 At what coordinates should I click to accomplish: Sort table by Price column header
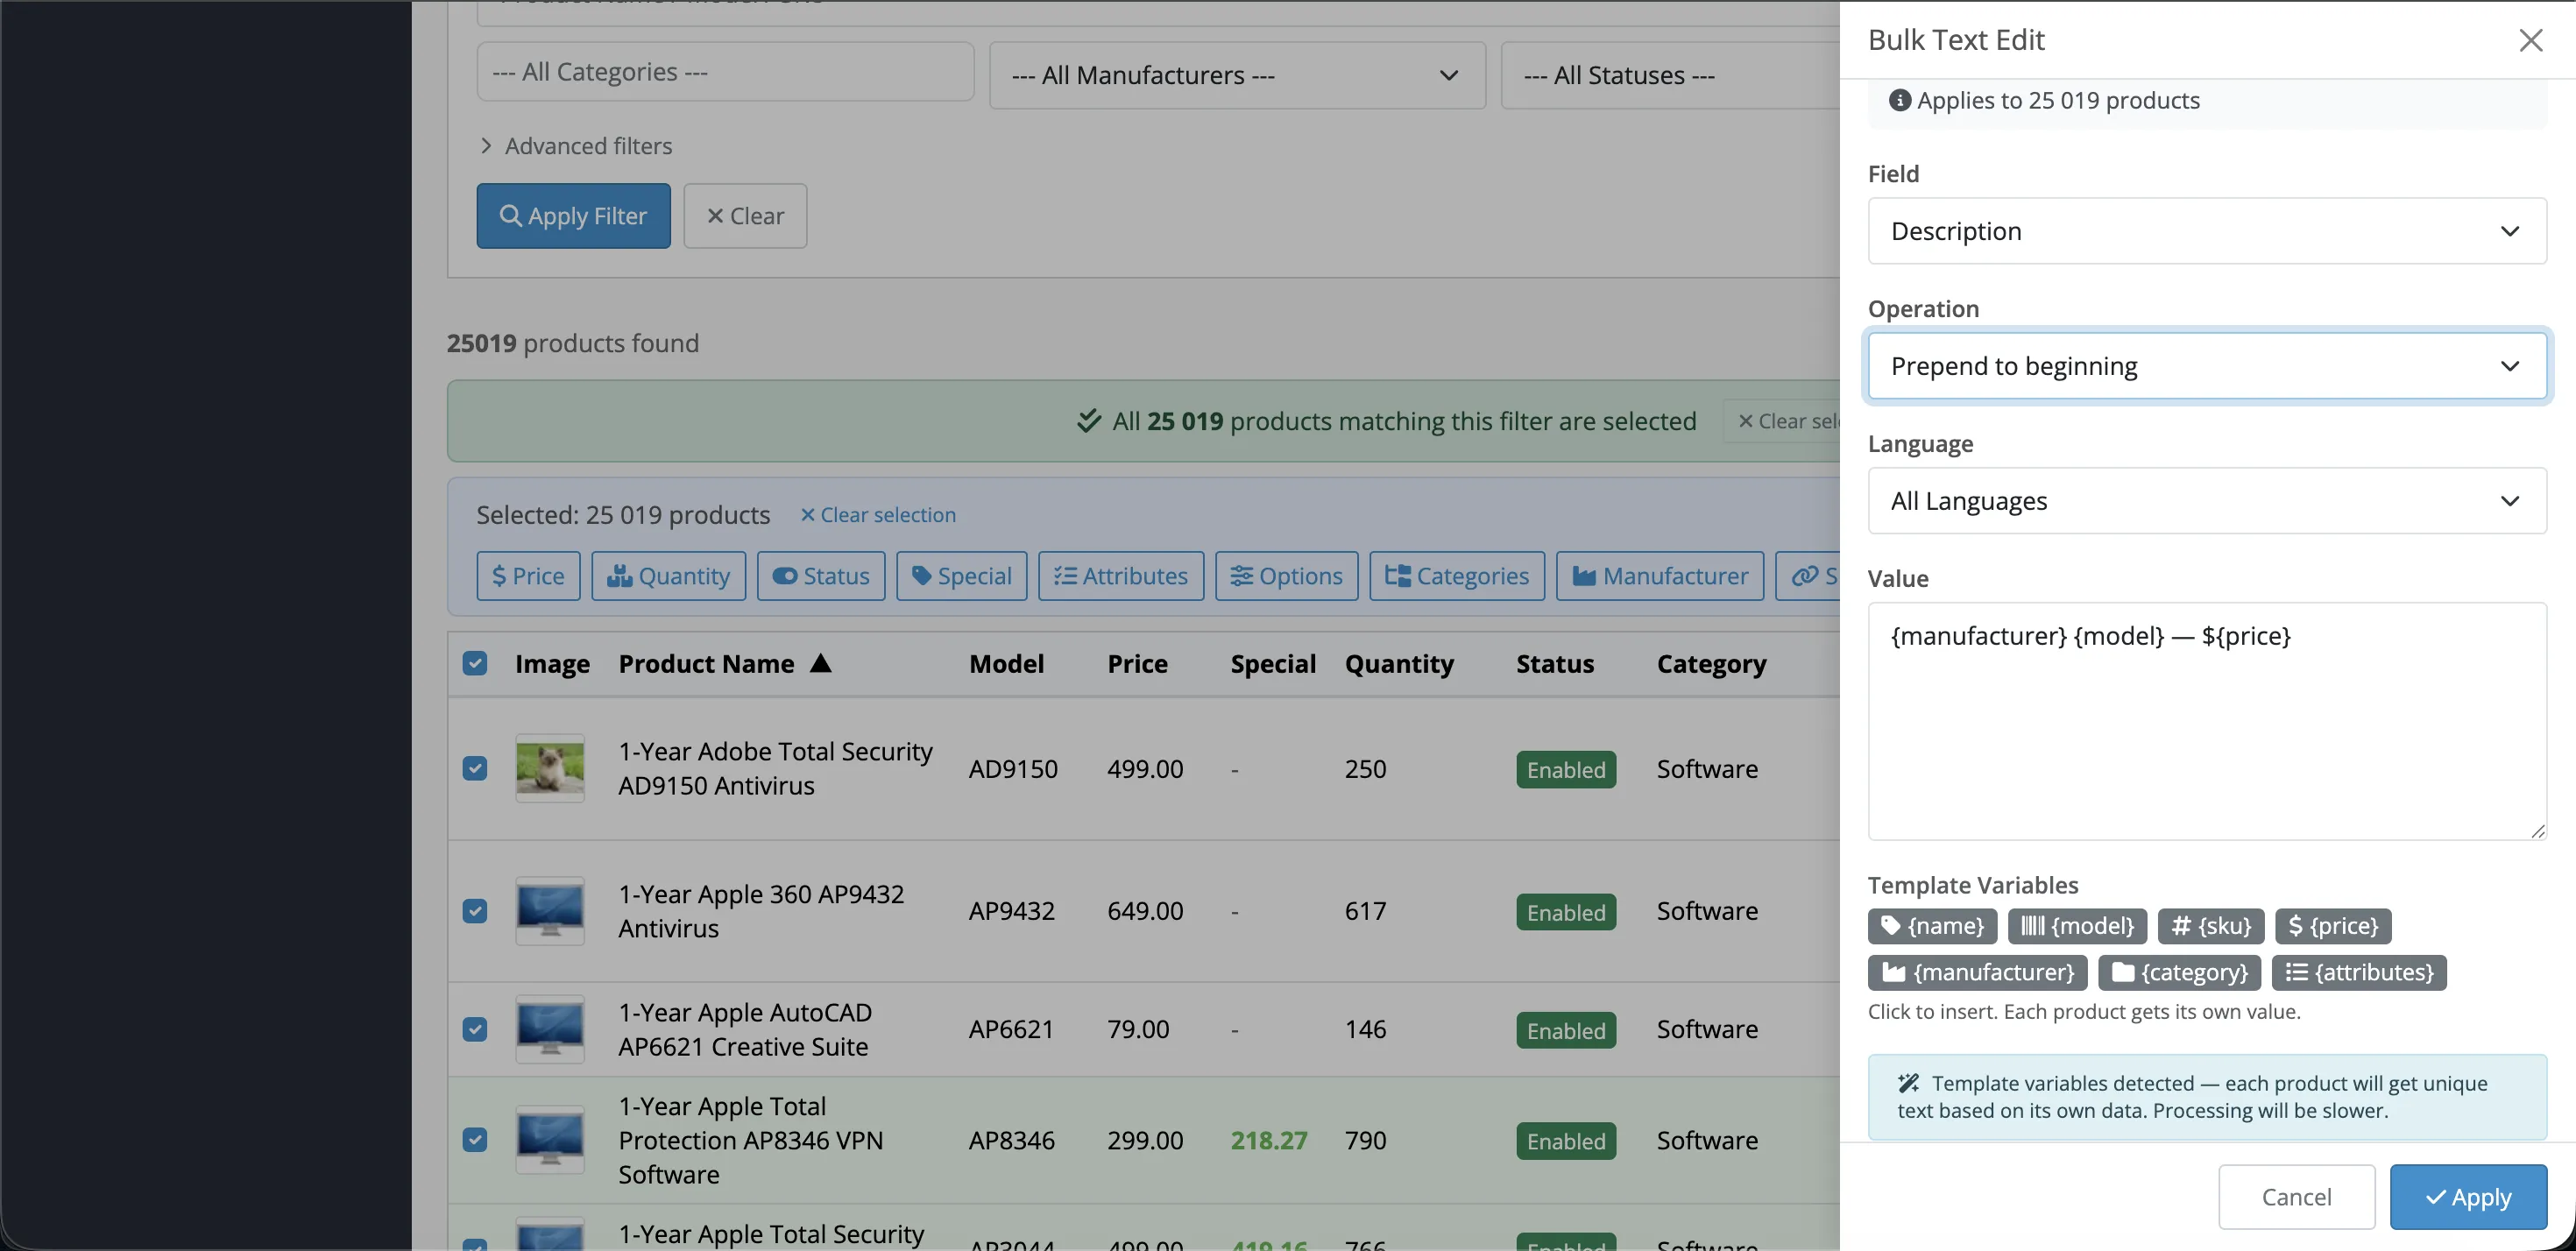[x=1137, y=664]
